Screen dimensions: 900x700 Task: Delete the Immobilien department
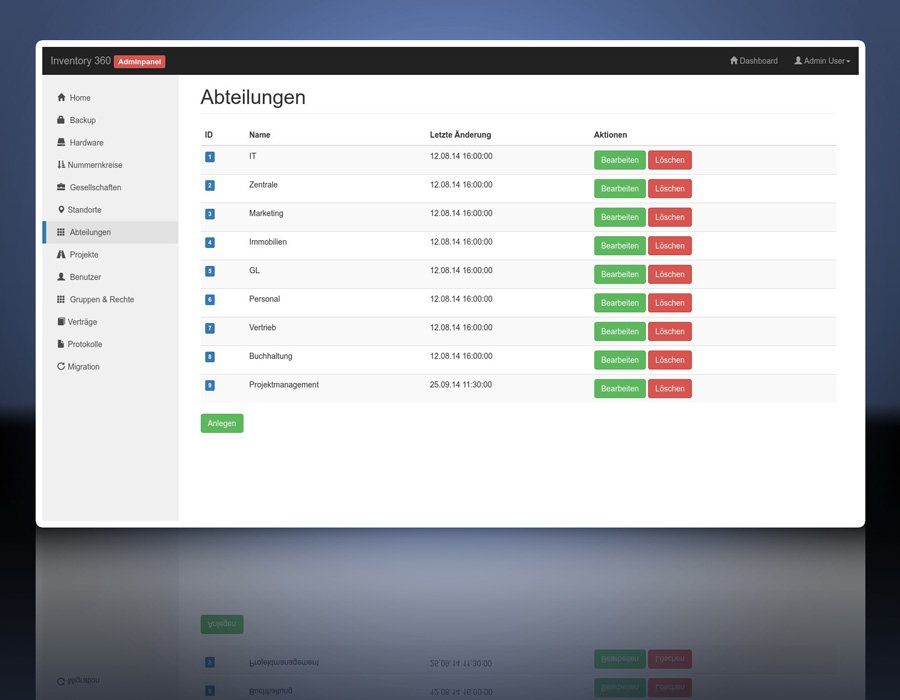(670, 246)
